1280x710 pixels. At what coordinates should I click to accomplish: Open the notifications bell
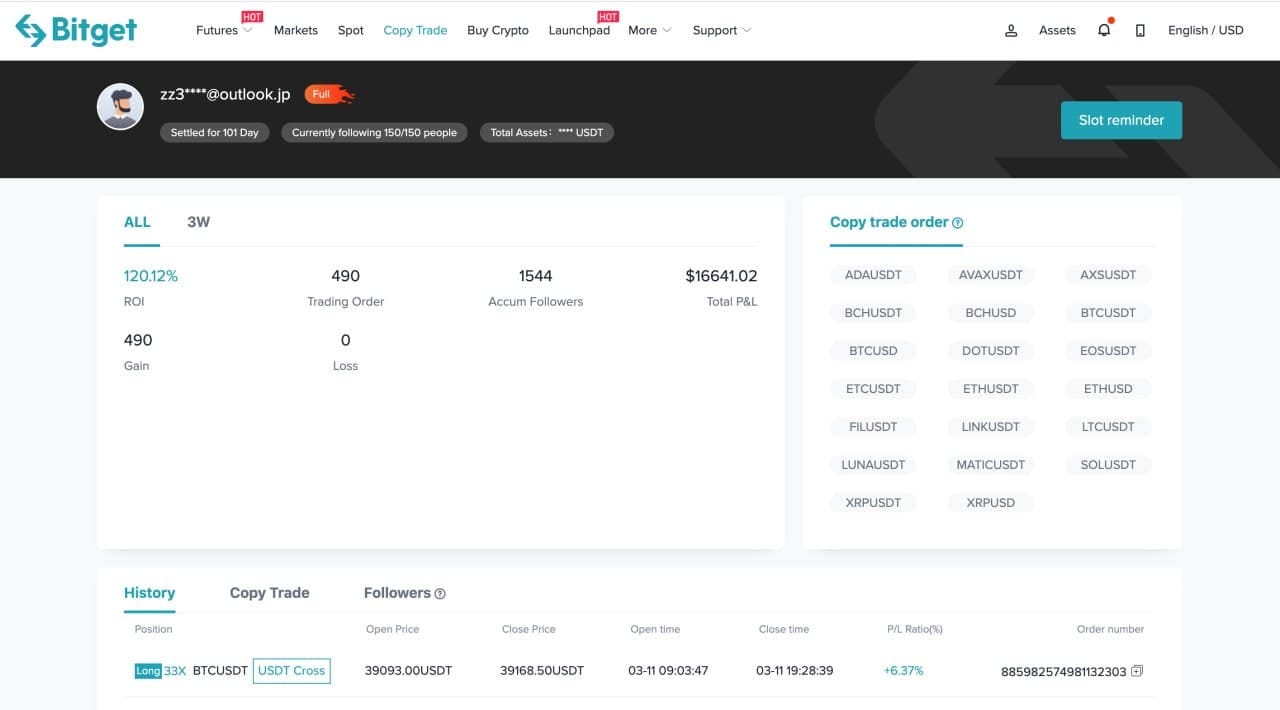click(1104, 30)
